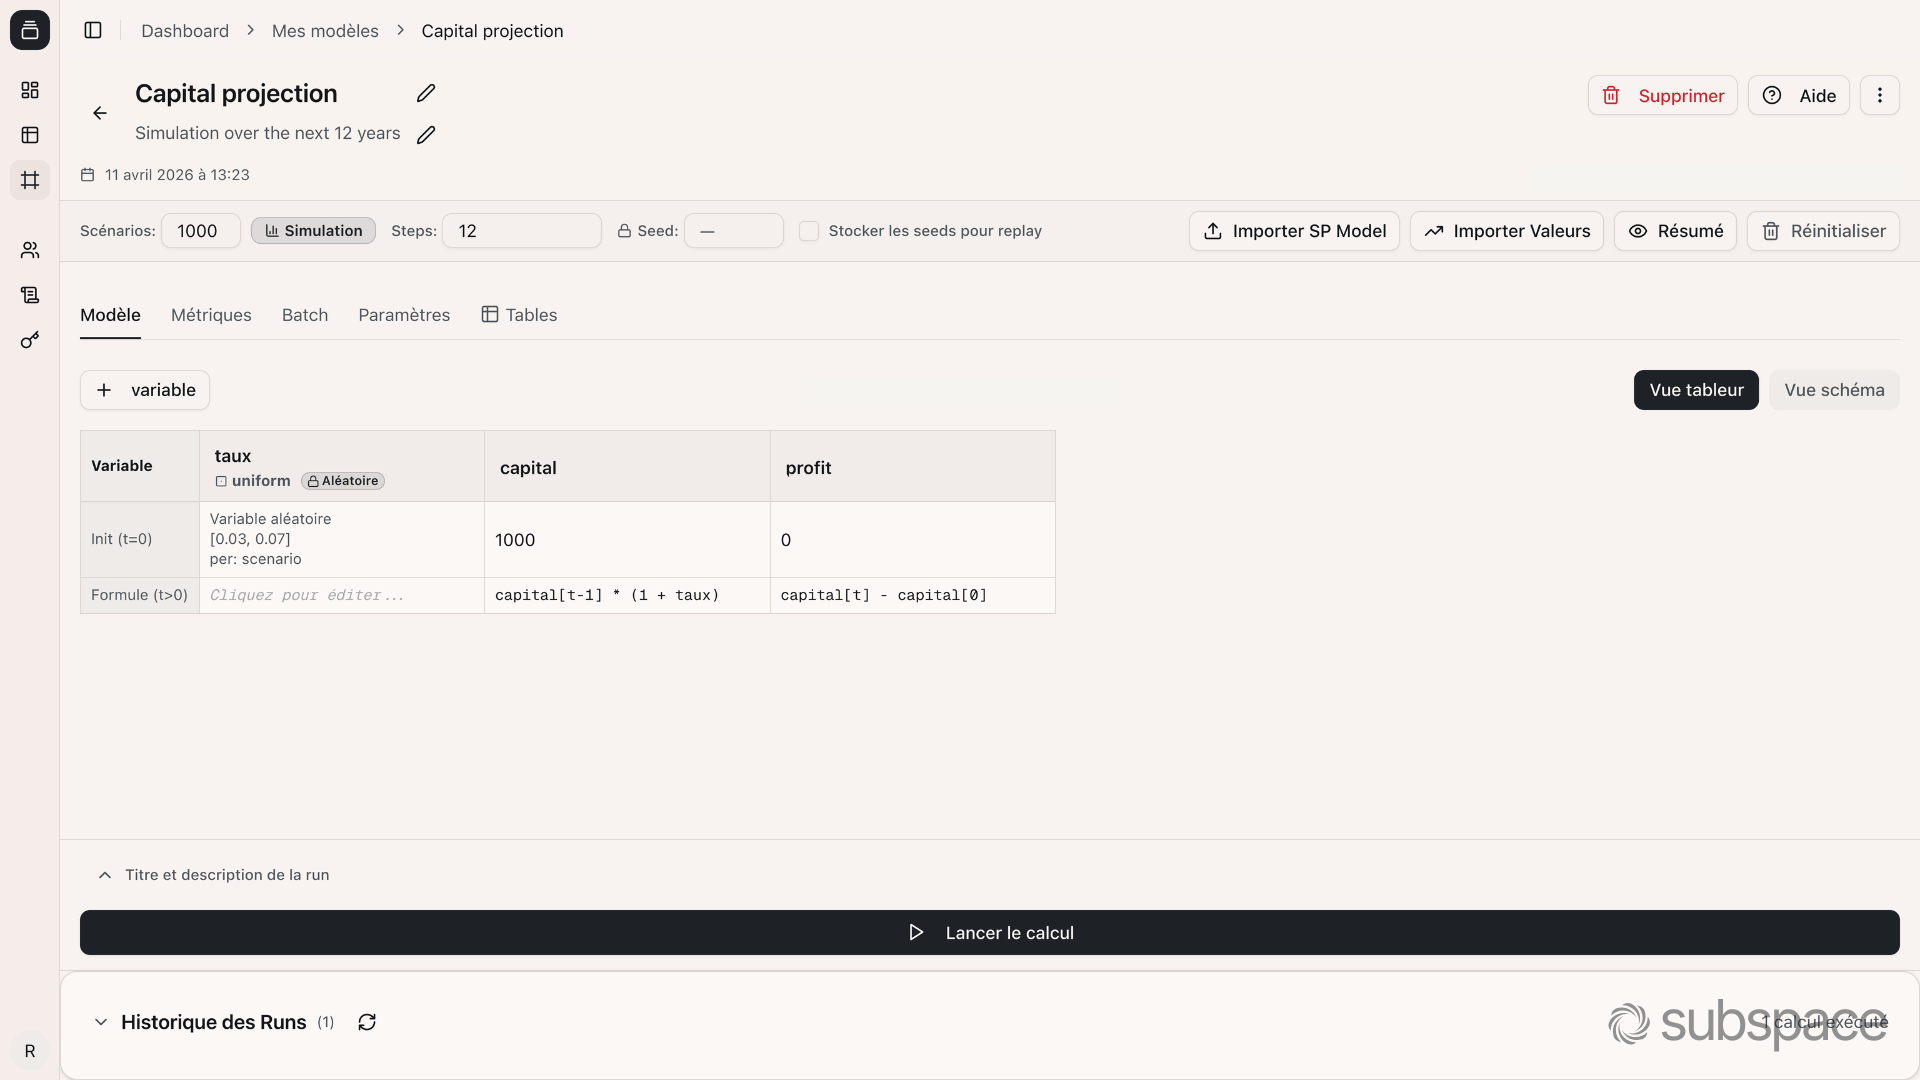Edit the simulation description with the pencil icon
This screenshot has height=1080, width=1920.
click(426, 134)
